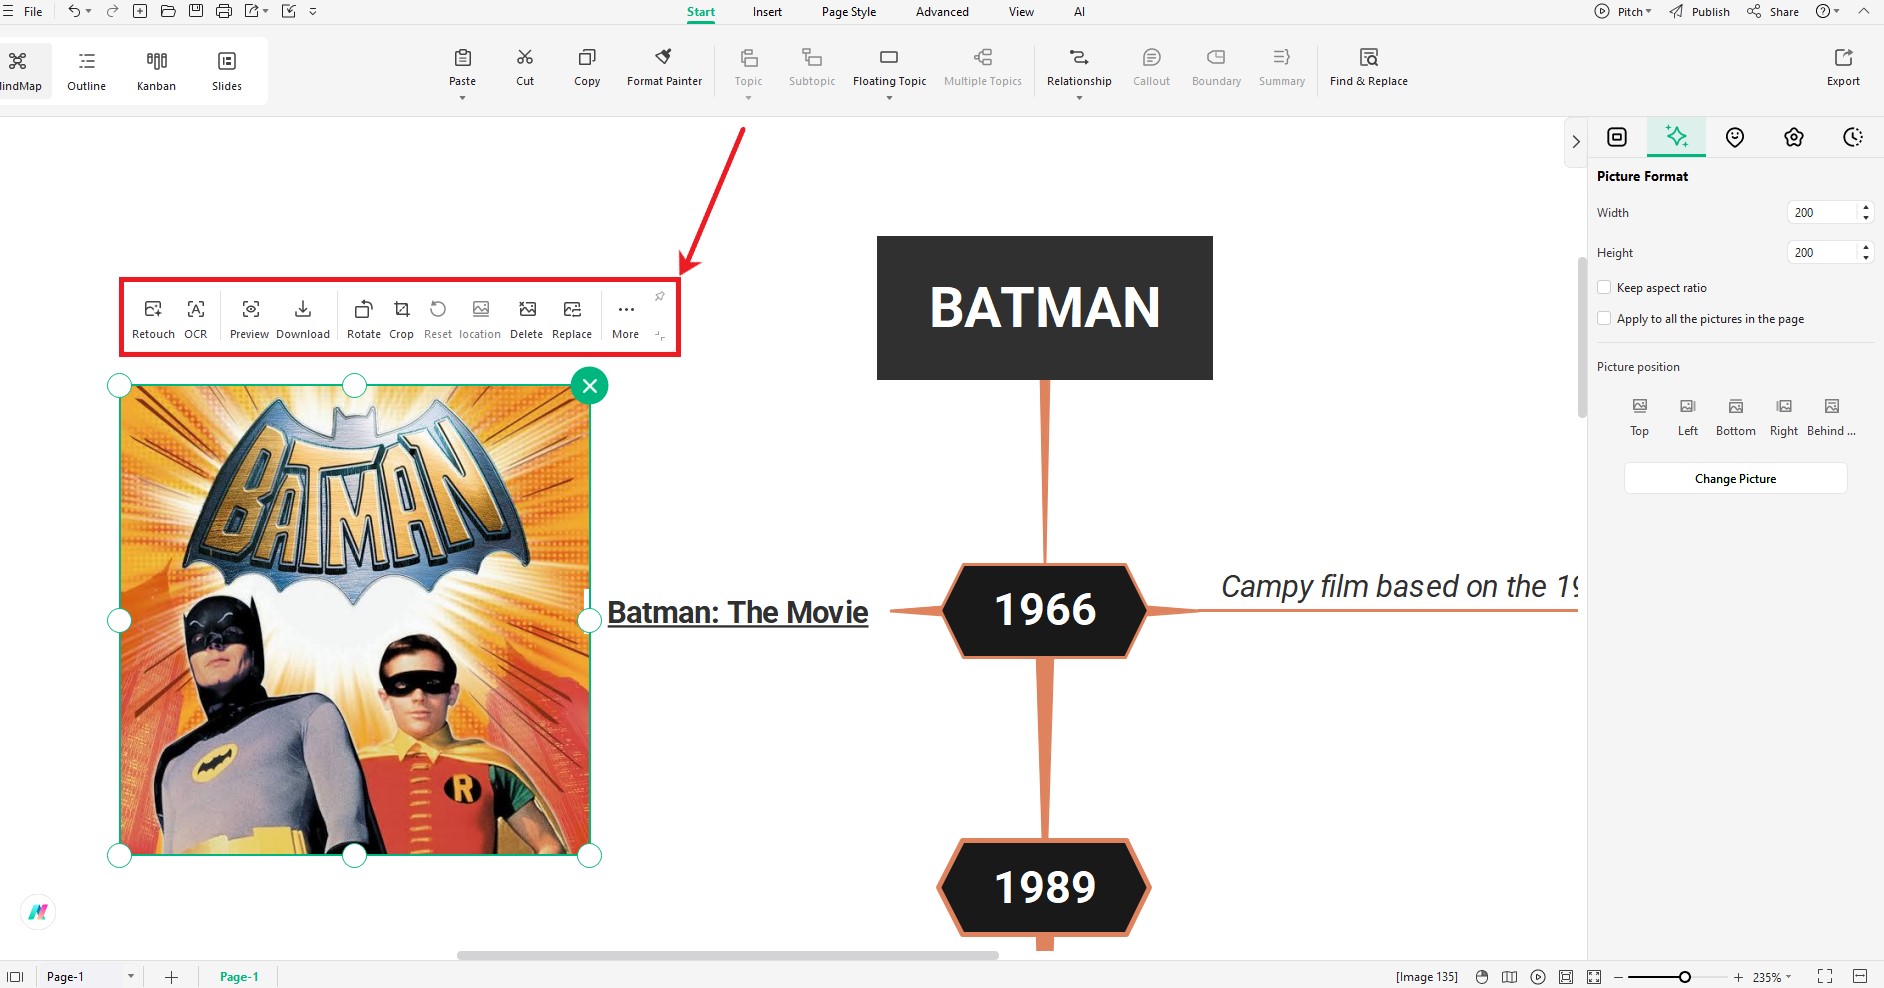Open the style format side panel tab

(x=1617, y=137)
